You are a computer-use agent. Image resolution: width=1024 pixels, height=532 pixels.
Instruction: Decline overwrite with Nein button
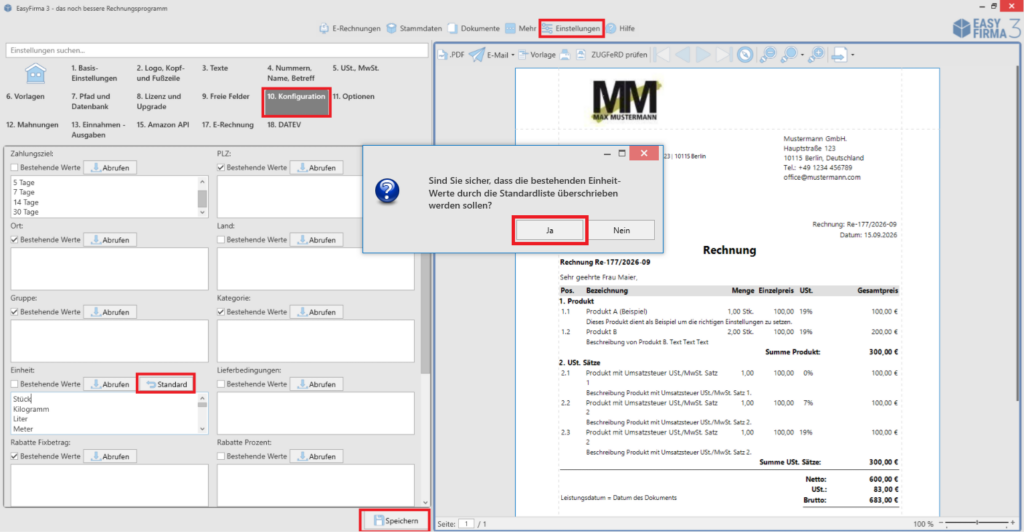(x=621, y=230)
